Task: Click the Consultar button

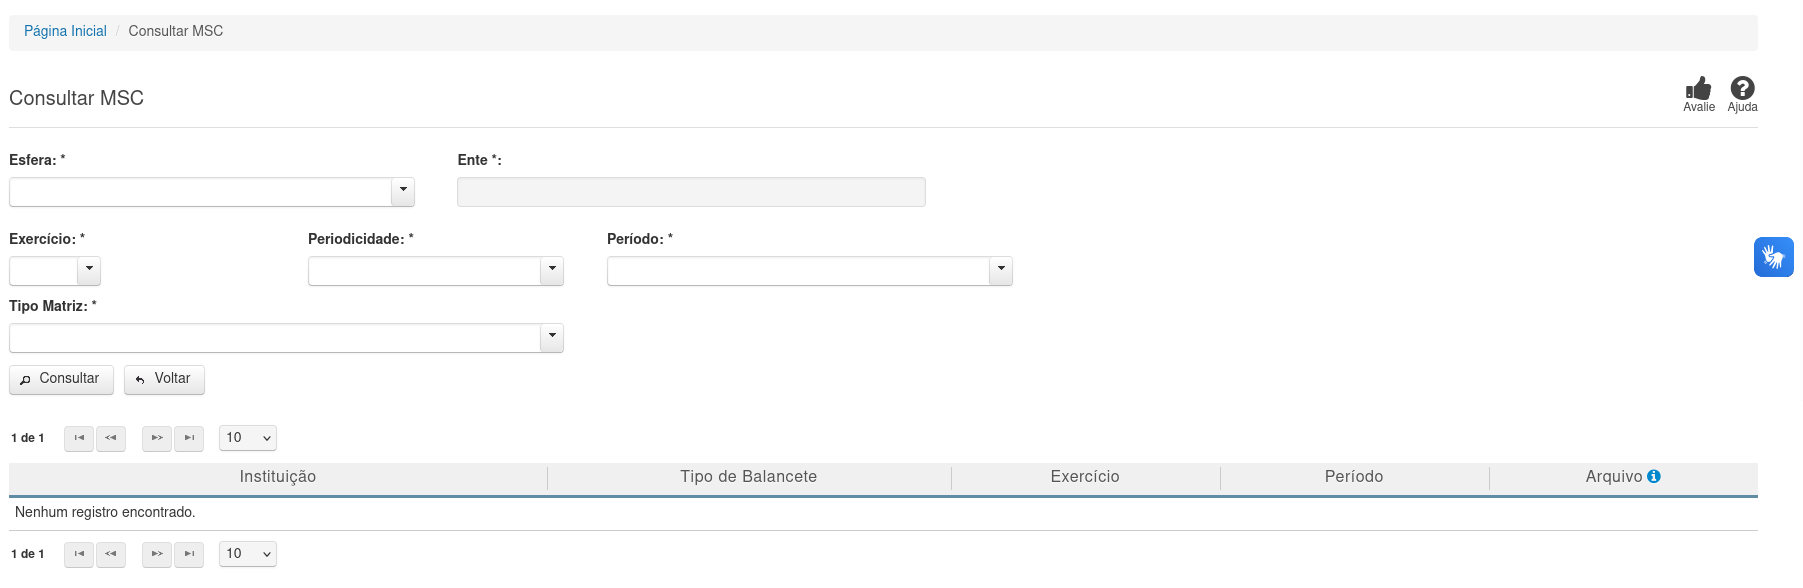Action: point(61,379)
